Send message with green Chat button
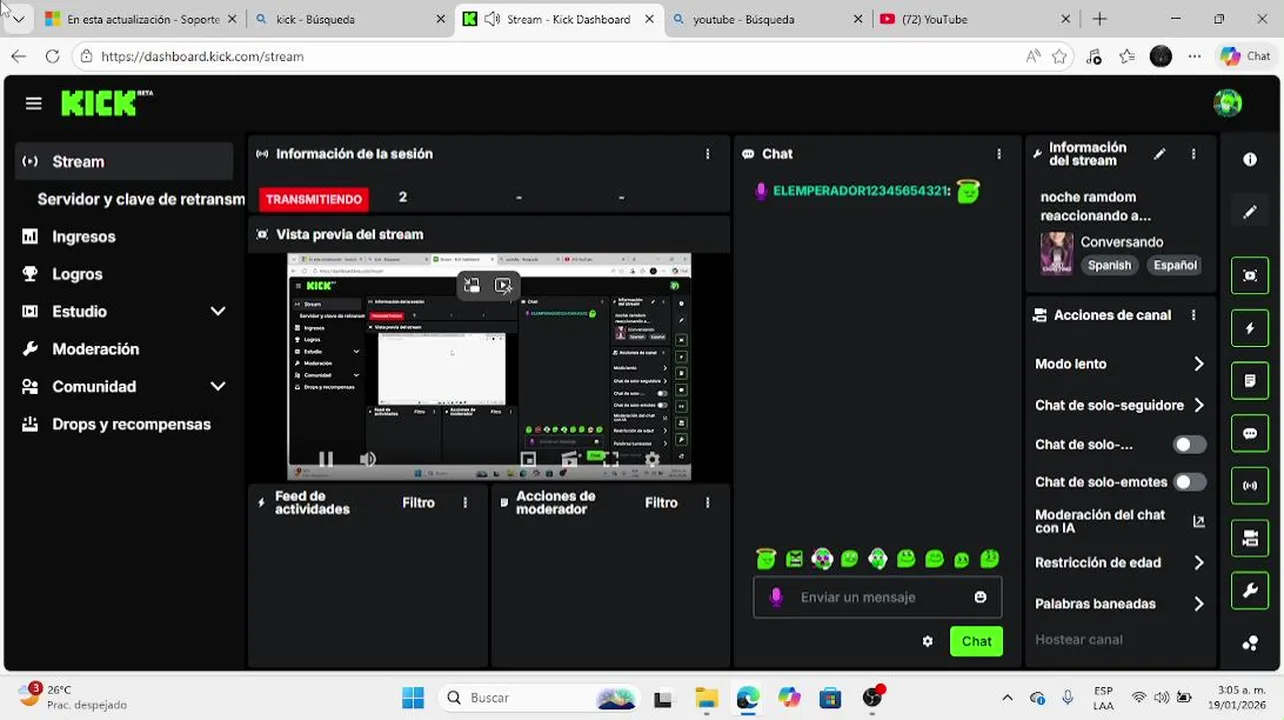 point(976,642)
